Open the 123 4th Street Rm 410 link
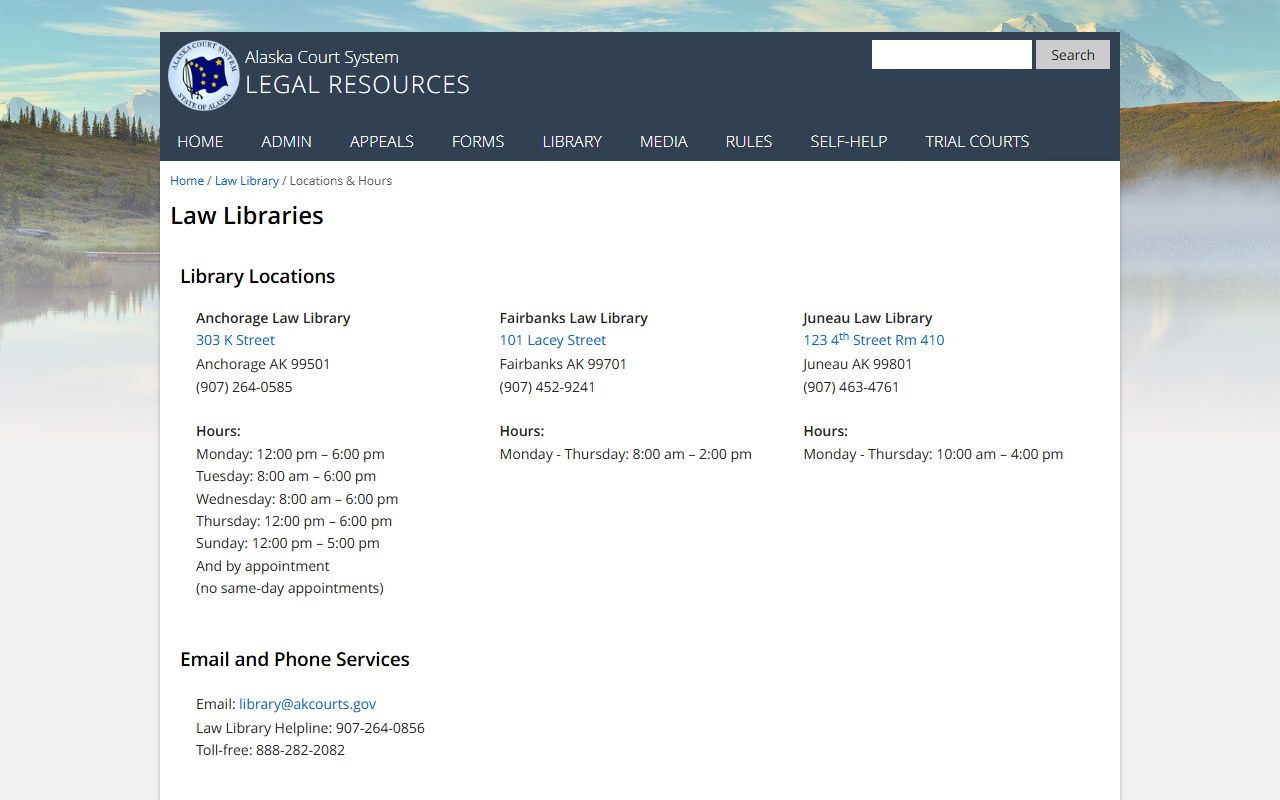 [x=874, y=340]
